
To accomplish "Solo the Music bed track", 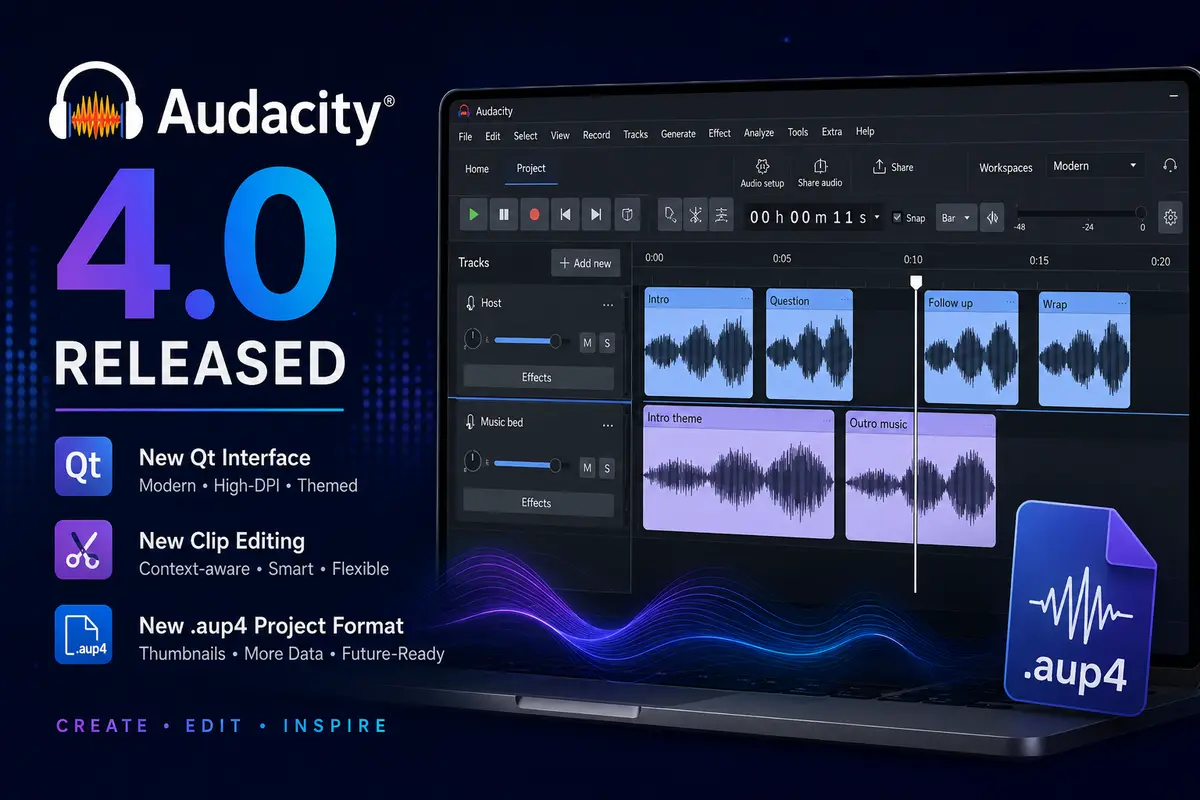I will pyautogui.click(x=607, y=467).
